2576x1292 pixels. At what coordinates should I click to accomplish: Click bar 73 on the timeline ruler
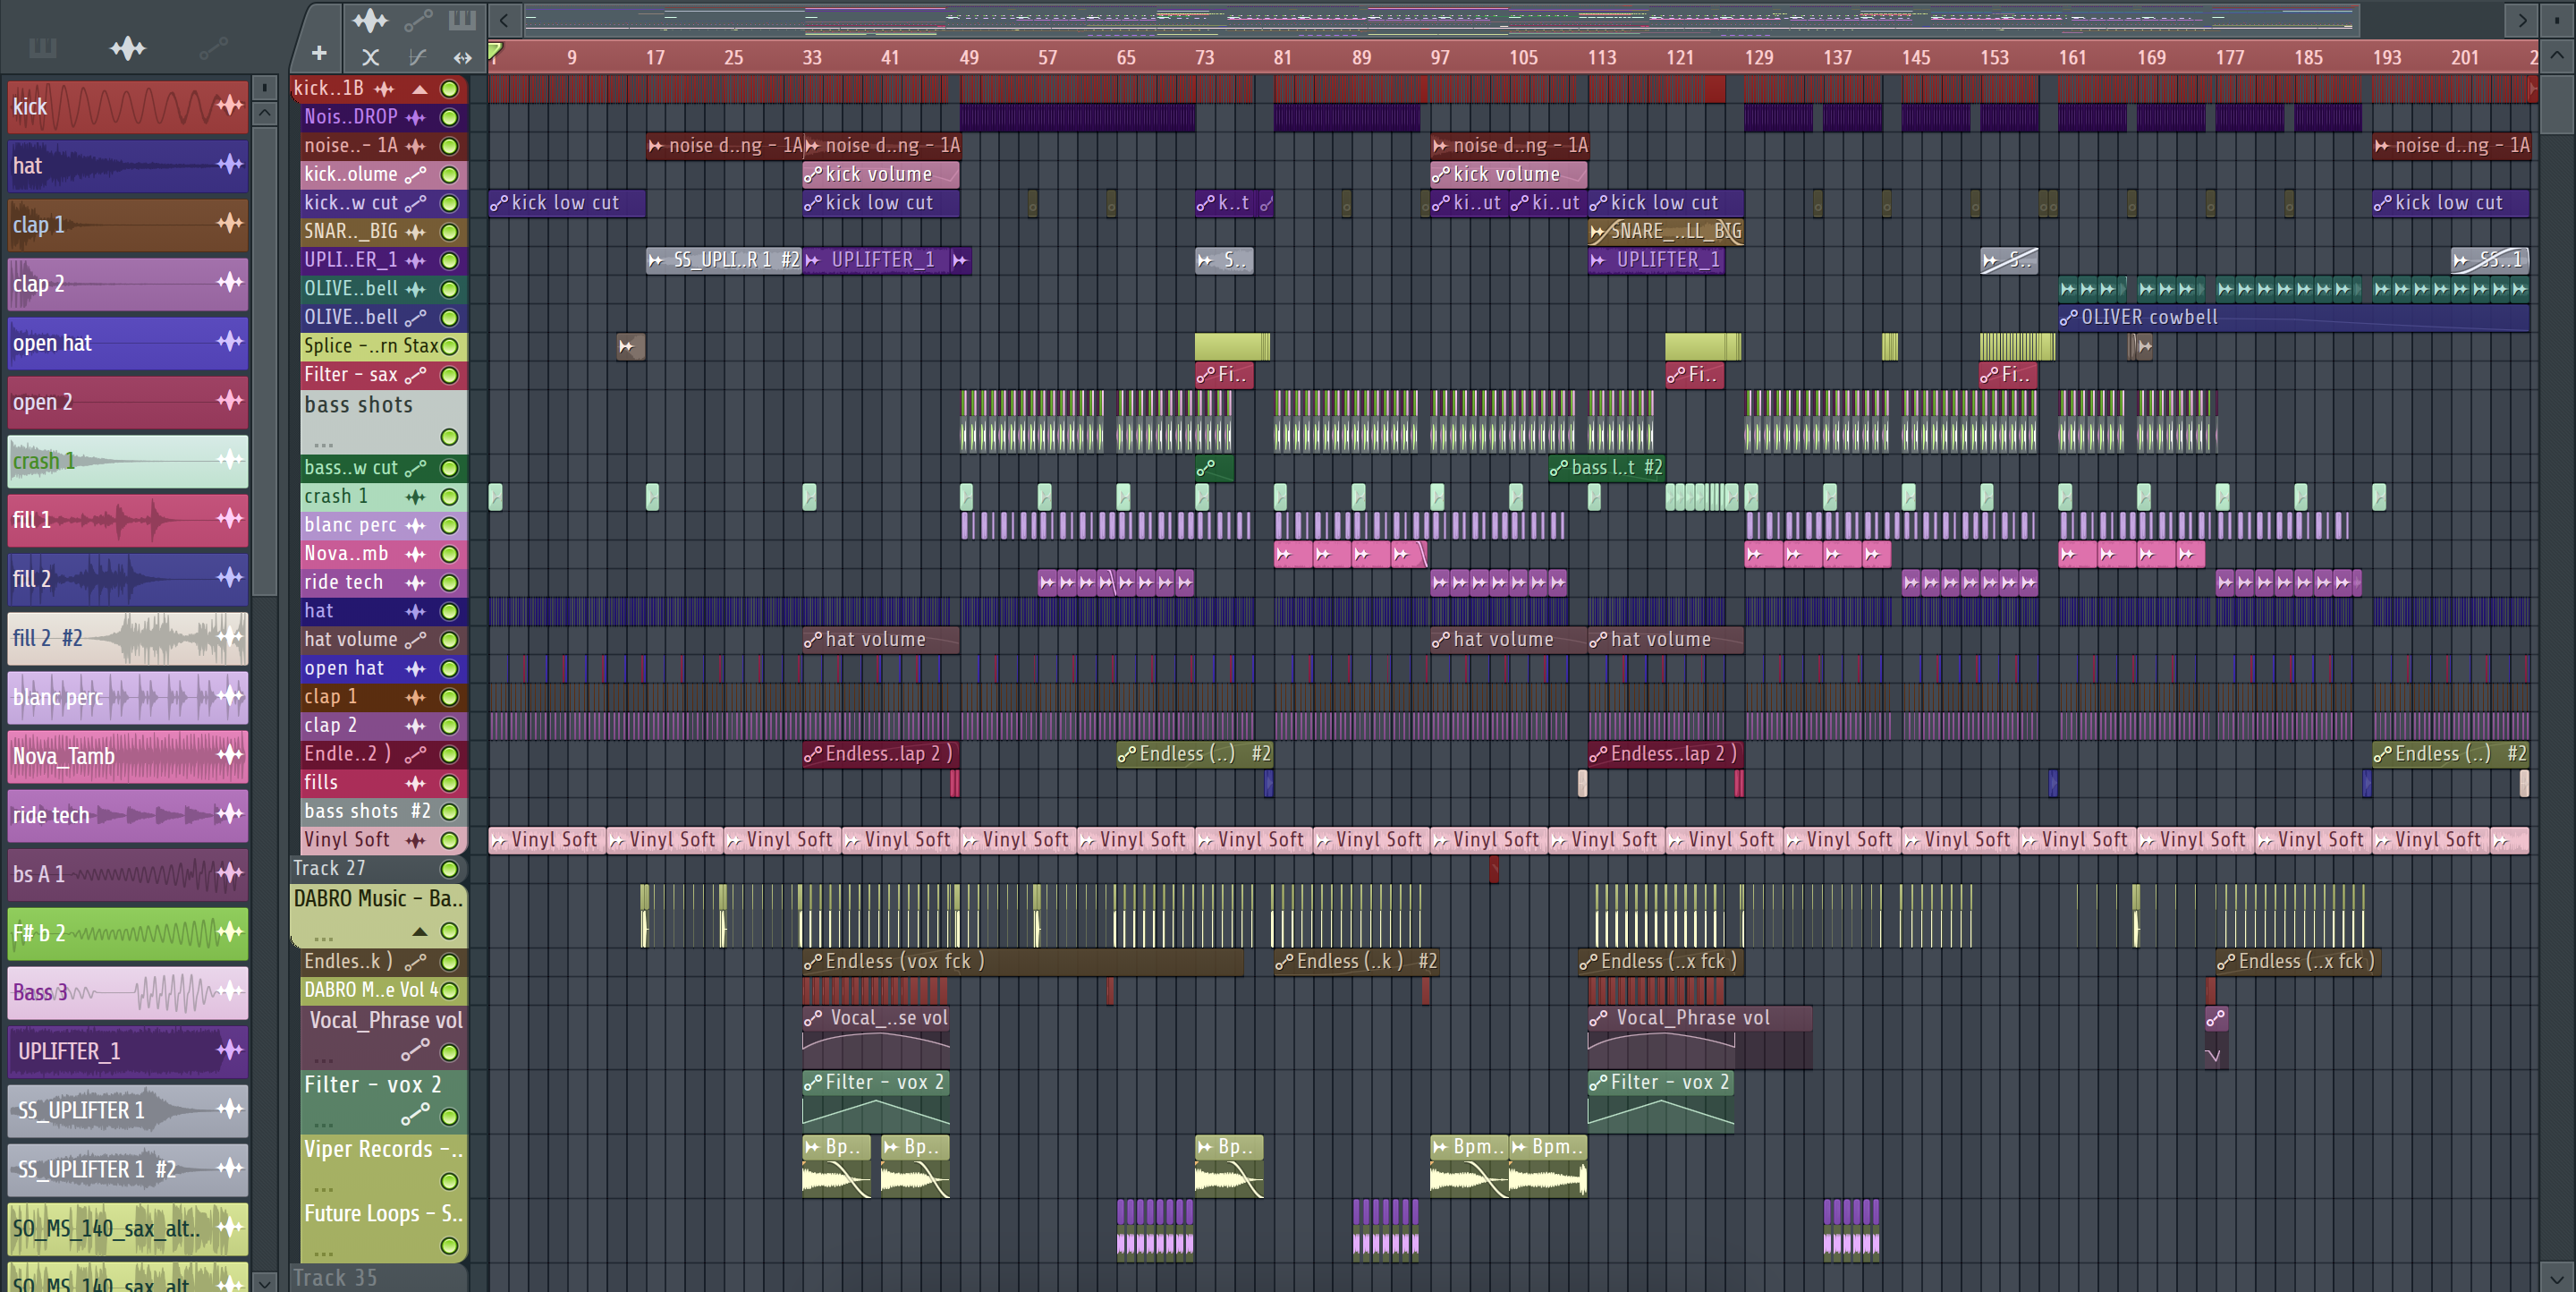(x=1205, y=57)
